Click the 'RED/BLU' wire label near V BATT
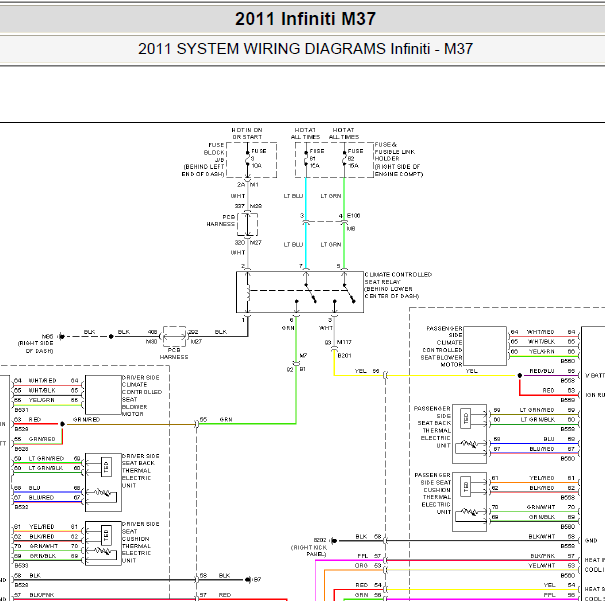 point(542,371)
